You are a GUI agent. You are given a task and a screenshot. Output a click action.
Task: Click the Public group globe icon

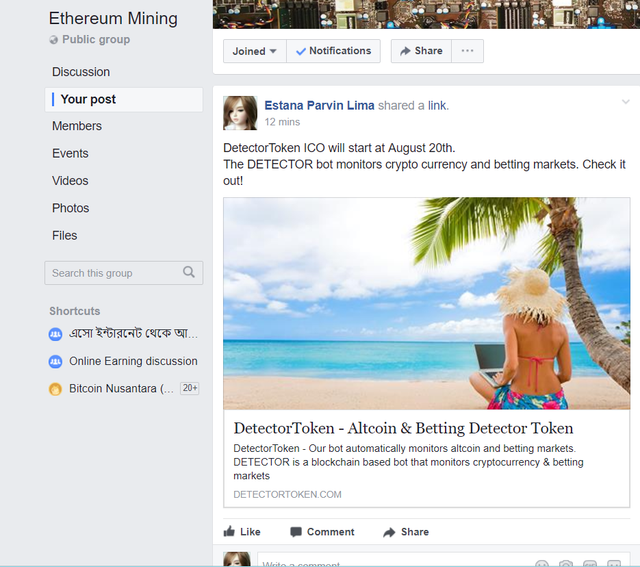click(53, 40)
